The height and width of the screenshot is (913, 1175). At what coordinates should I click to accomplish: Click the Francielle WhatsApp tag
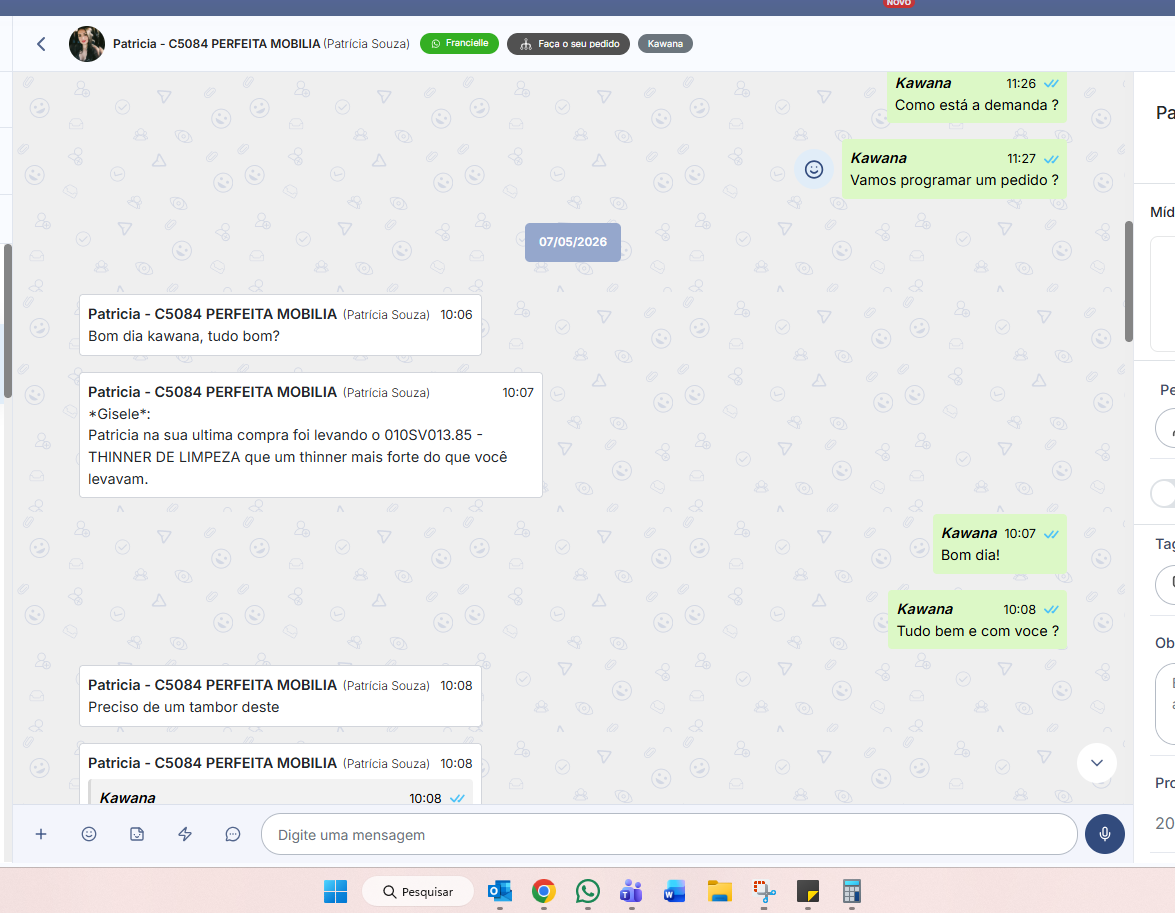pos(459,43)
